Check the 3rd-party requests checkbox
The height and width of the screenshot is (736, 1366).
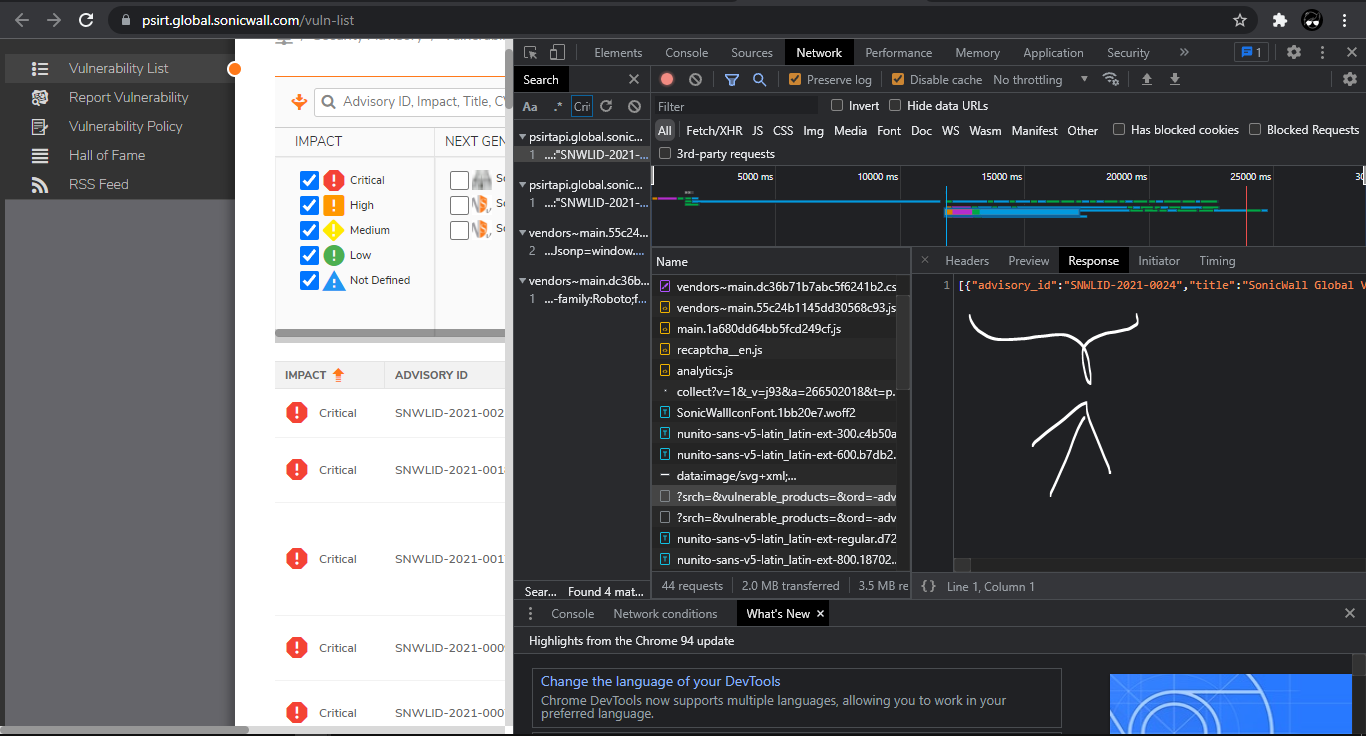click(665, 153)
